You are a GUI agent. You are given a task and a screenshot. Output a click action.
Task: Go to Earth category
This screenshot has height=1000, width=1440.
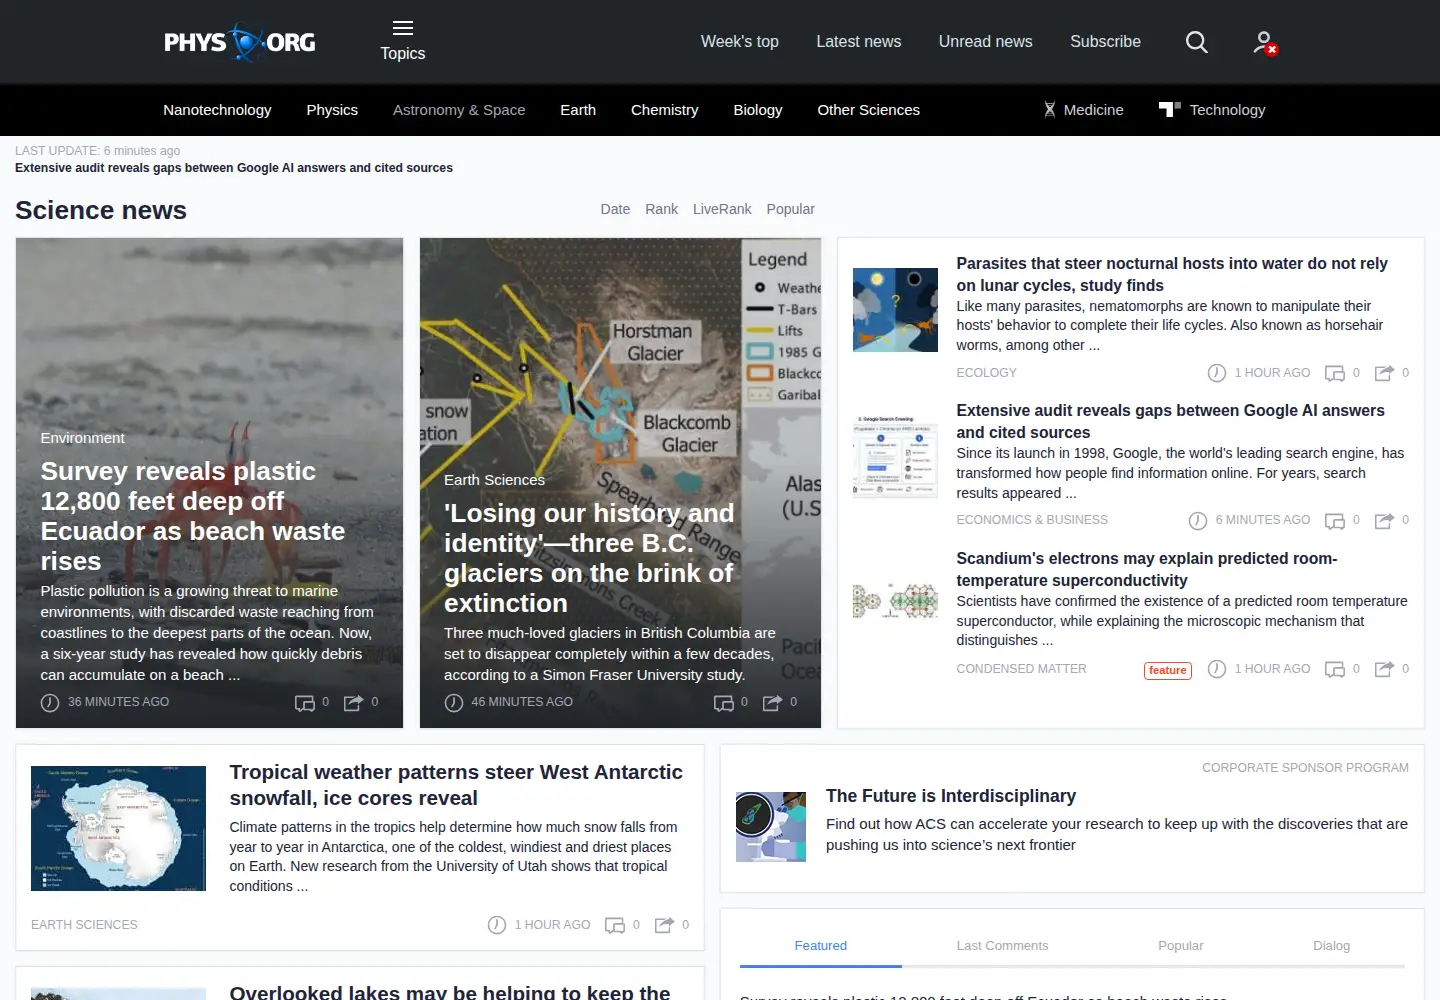coord(578,110)
